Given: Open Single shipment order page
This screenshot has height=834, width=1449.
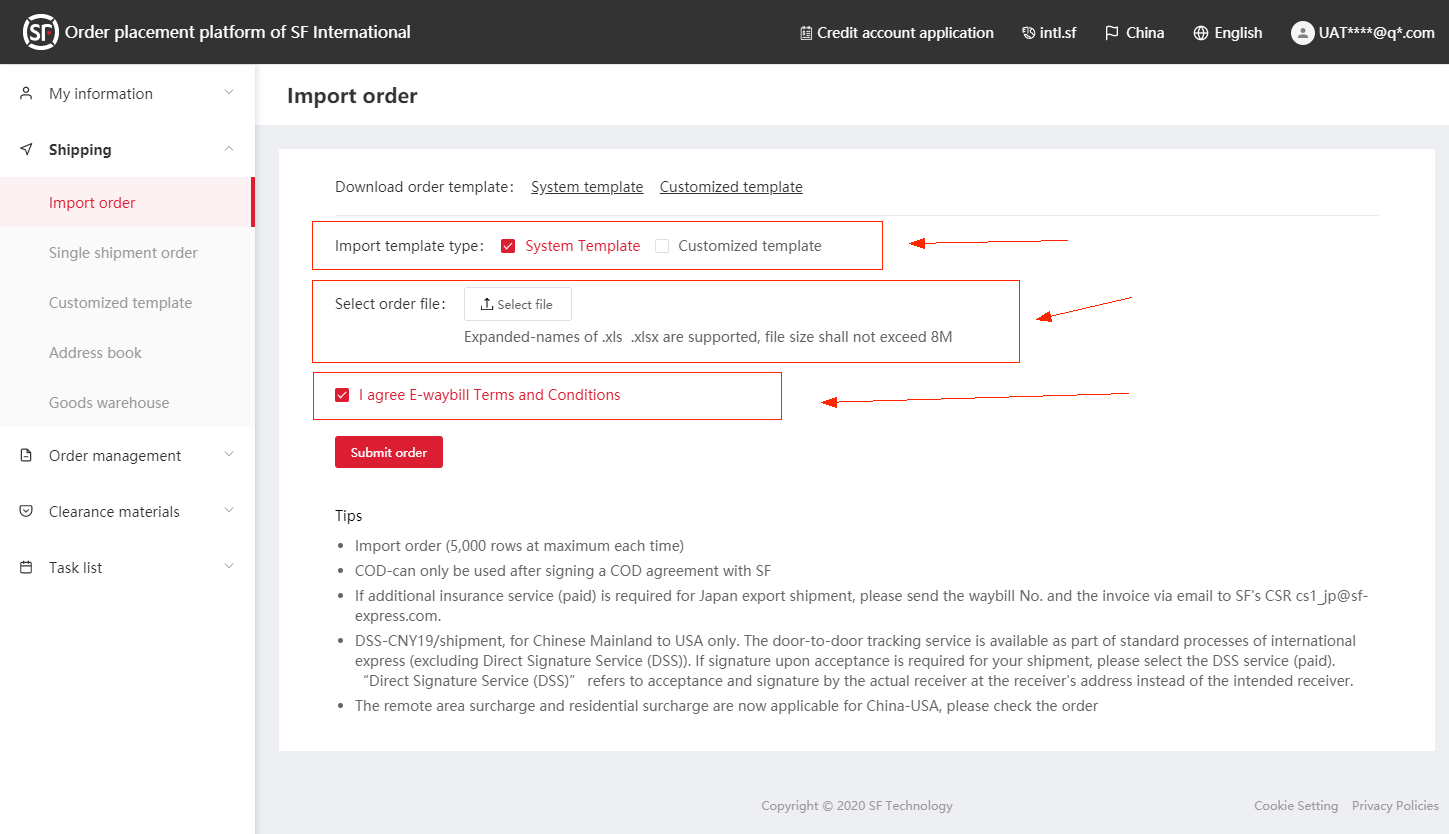Looking at the screenshot, I should (127, 253).
